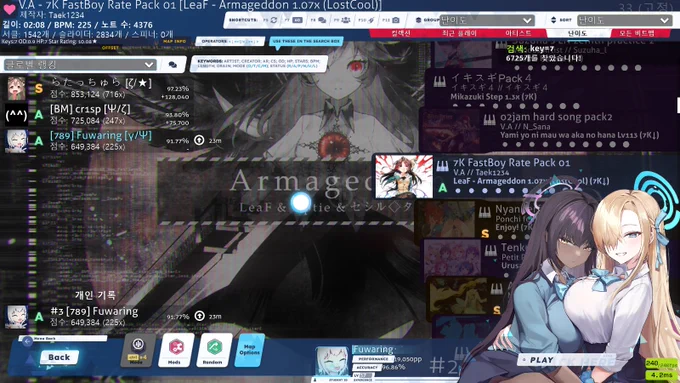This screenshot has height=383, width=680.
Task: Open Map Options button
Action: coord(249,350)
